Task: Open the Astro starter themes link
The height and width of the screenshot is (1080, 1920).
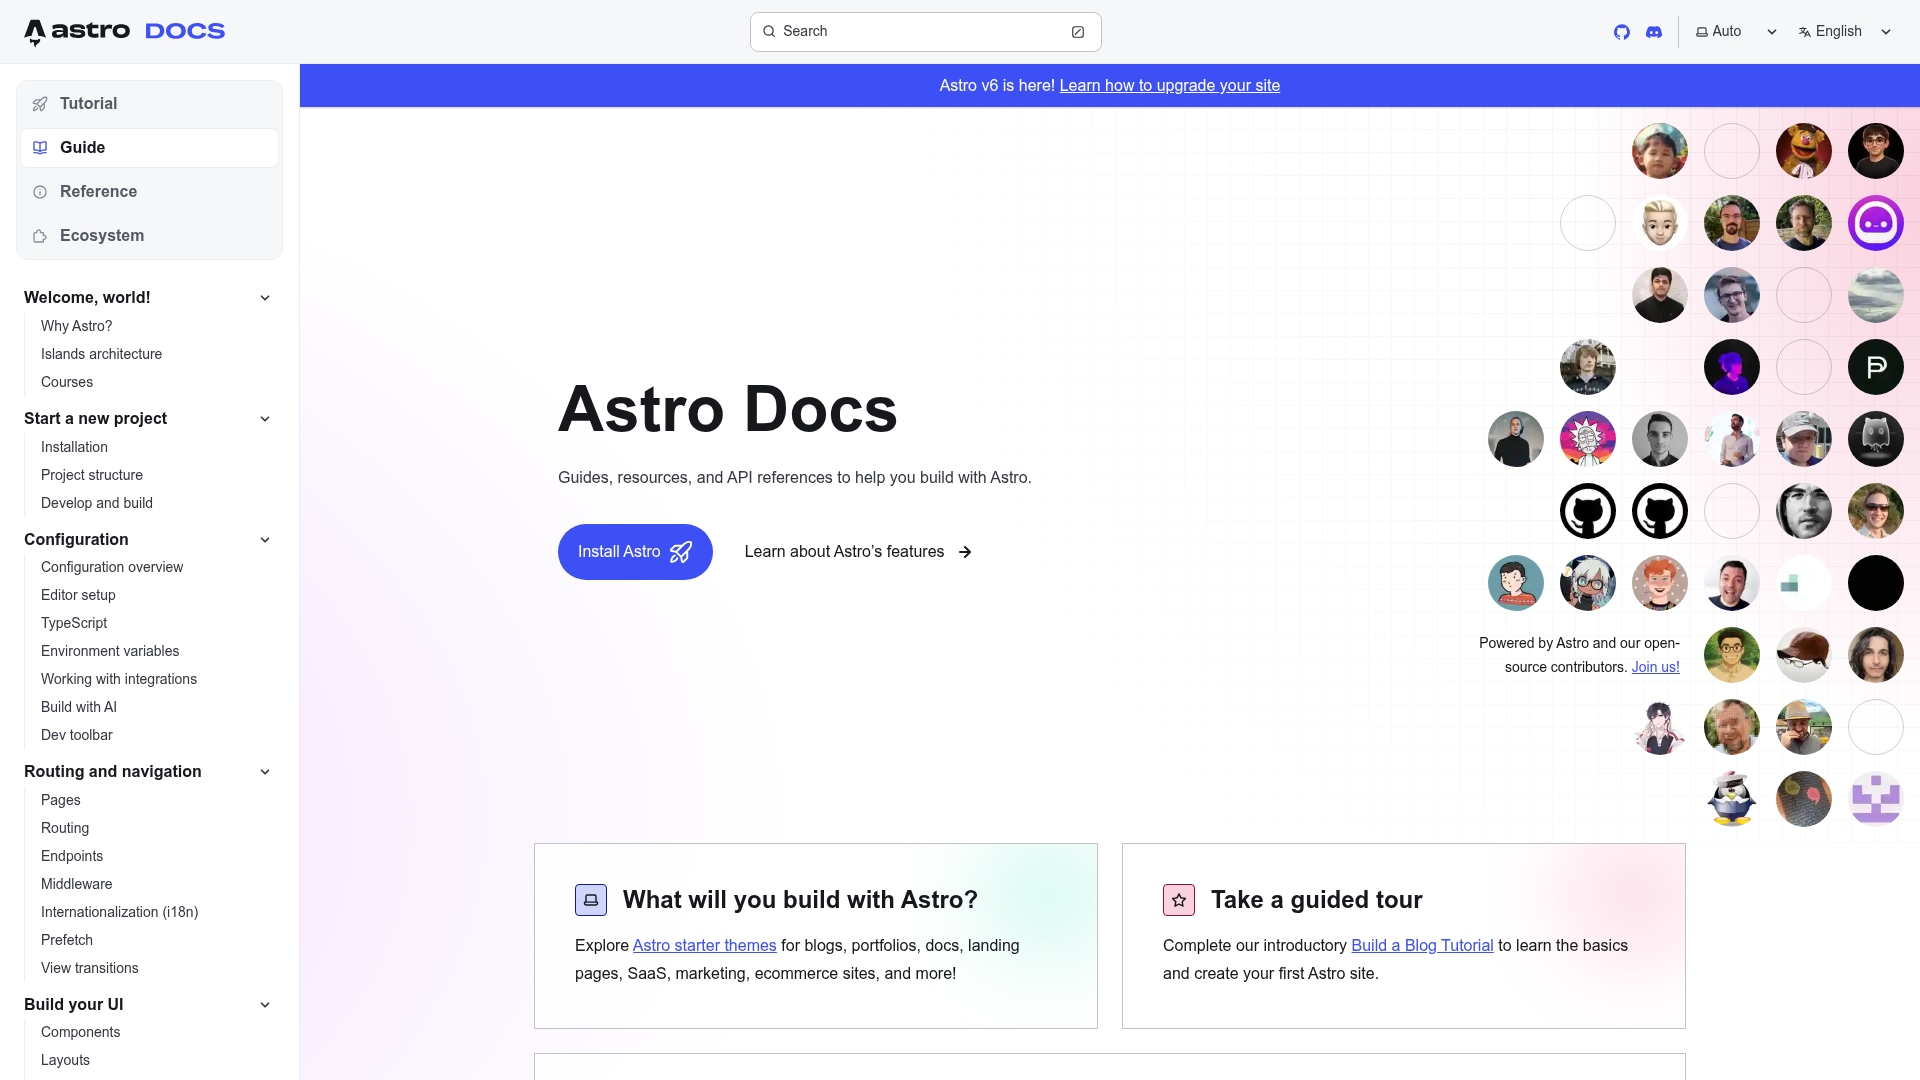Action: tap(705, 946)
